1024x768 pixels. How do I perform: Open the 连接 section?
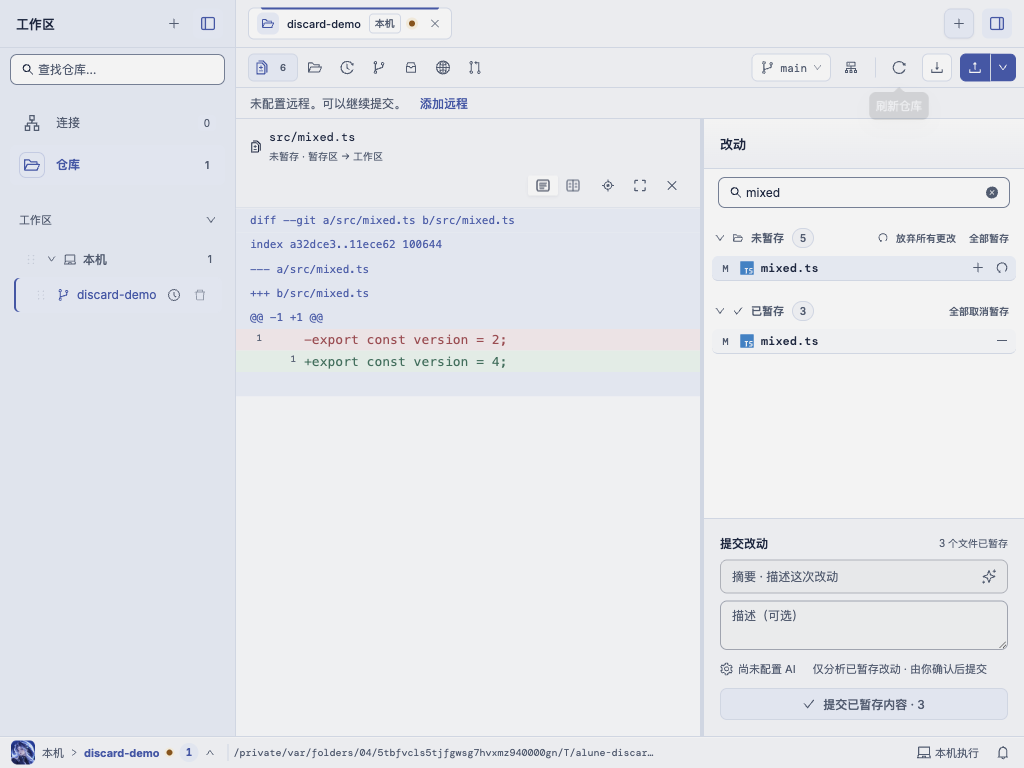click(118, 123)
